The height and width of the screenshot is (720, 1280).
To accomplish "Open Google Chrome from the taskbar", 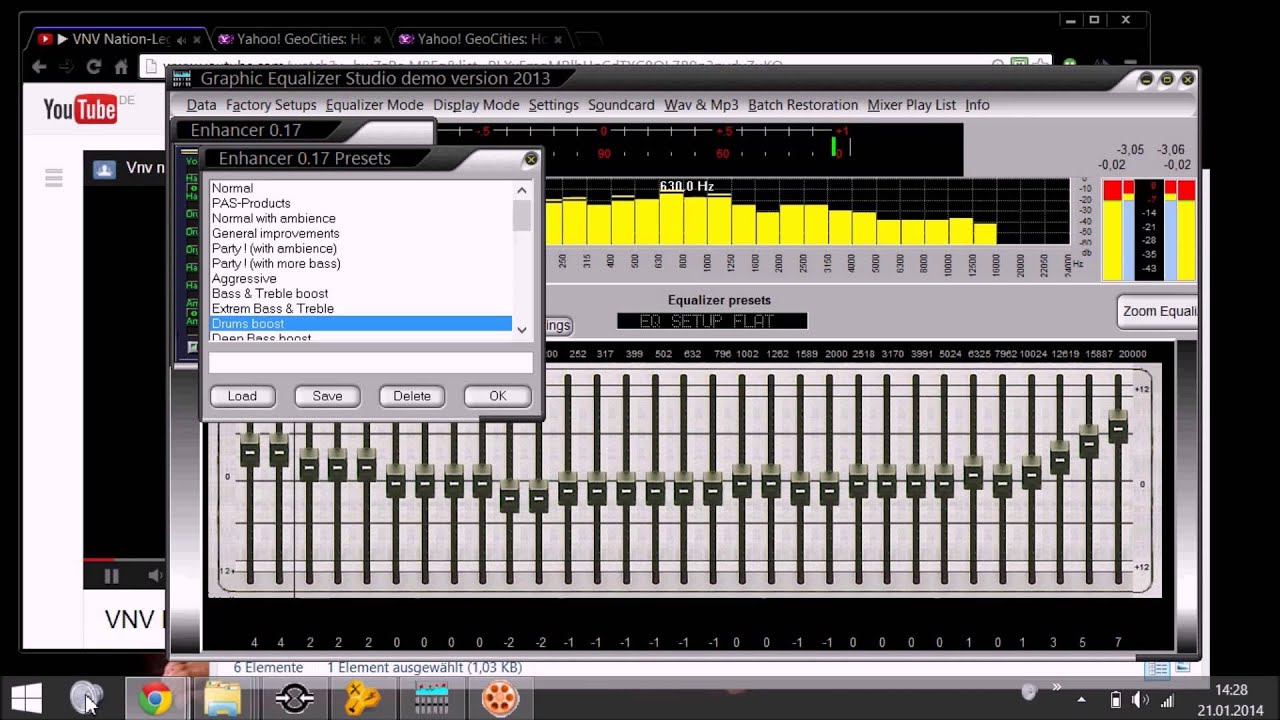I will [155, 698].
